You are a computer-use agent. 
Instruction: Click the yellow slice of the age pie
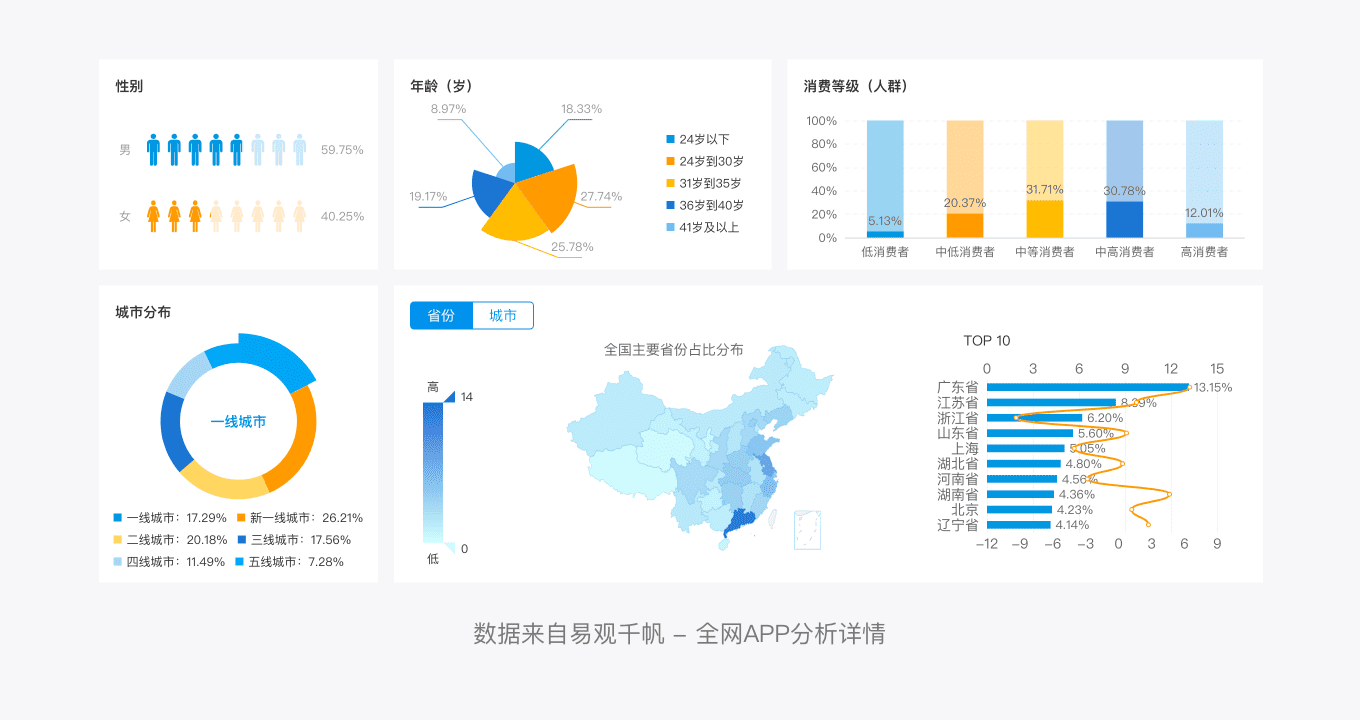[x=515, y=217]
